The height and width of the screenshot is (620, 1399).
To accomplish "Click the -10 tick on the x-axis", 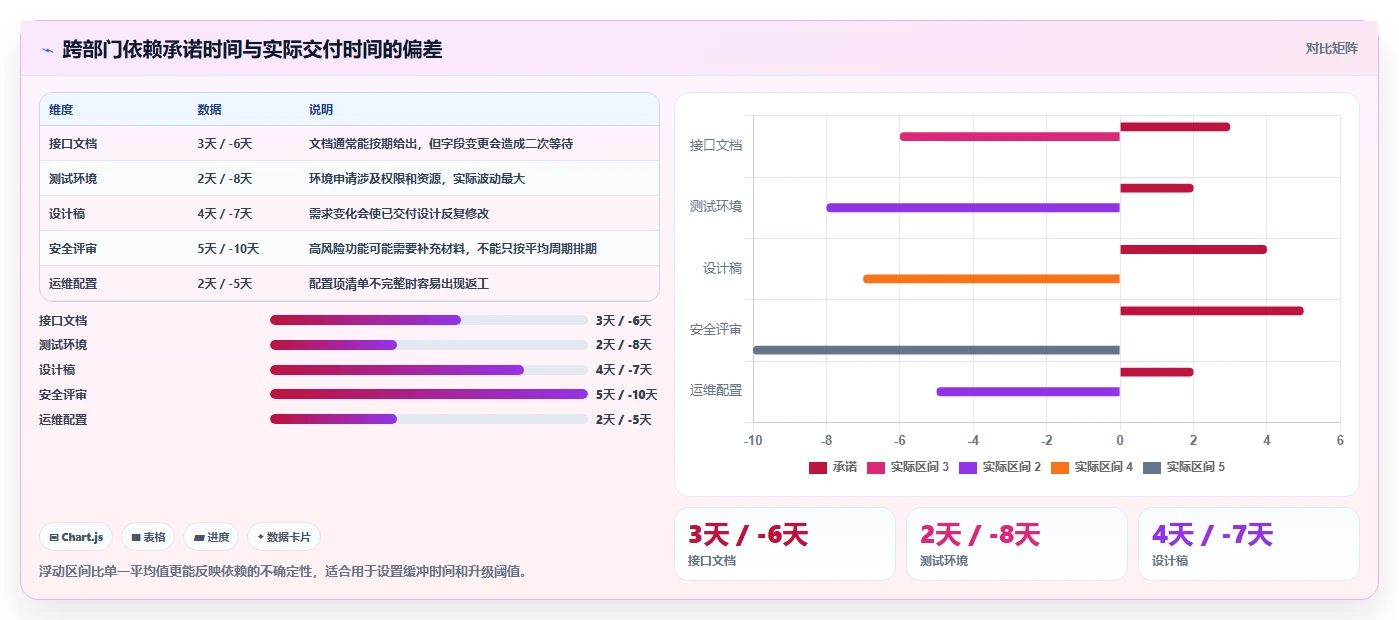I will [753, 440].
